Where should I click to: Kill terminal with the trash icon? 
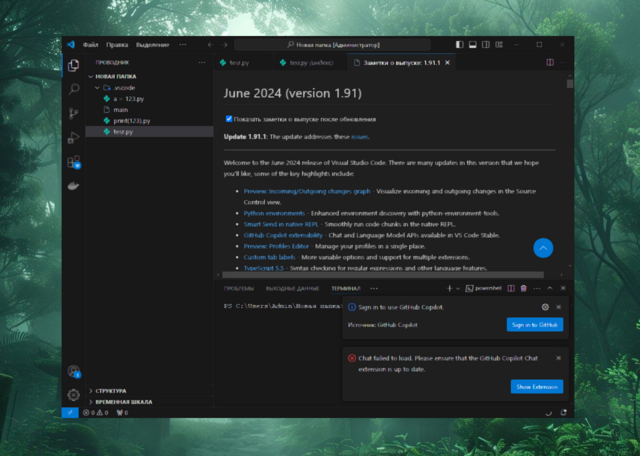[x=524, y=288]
